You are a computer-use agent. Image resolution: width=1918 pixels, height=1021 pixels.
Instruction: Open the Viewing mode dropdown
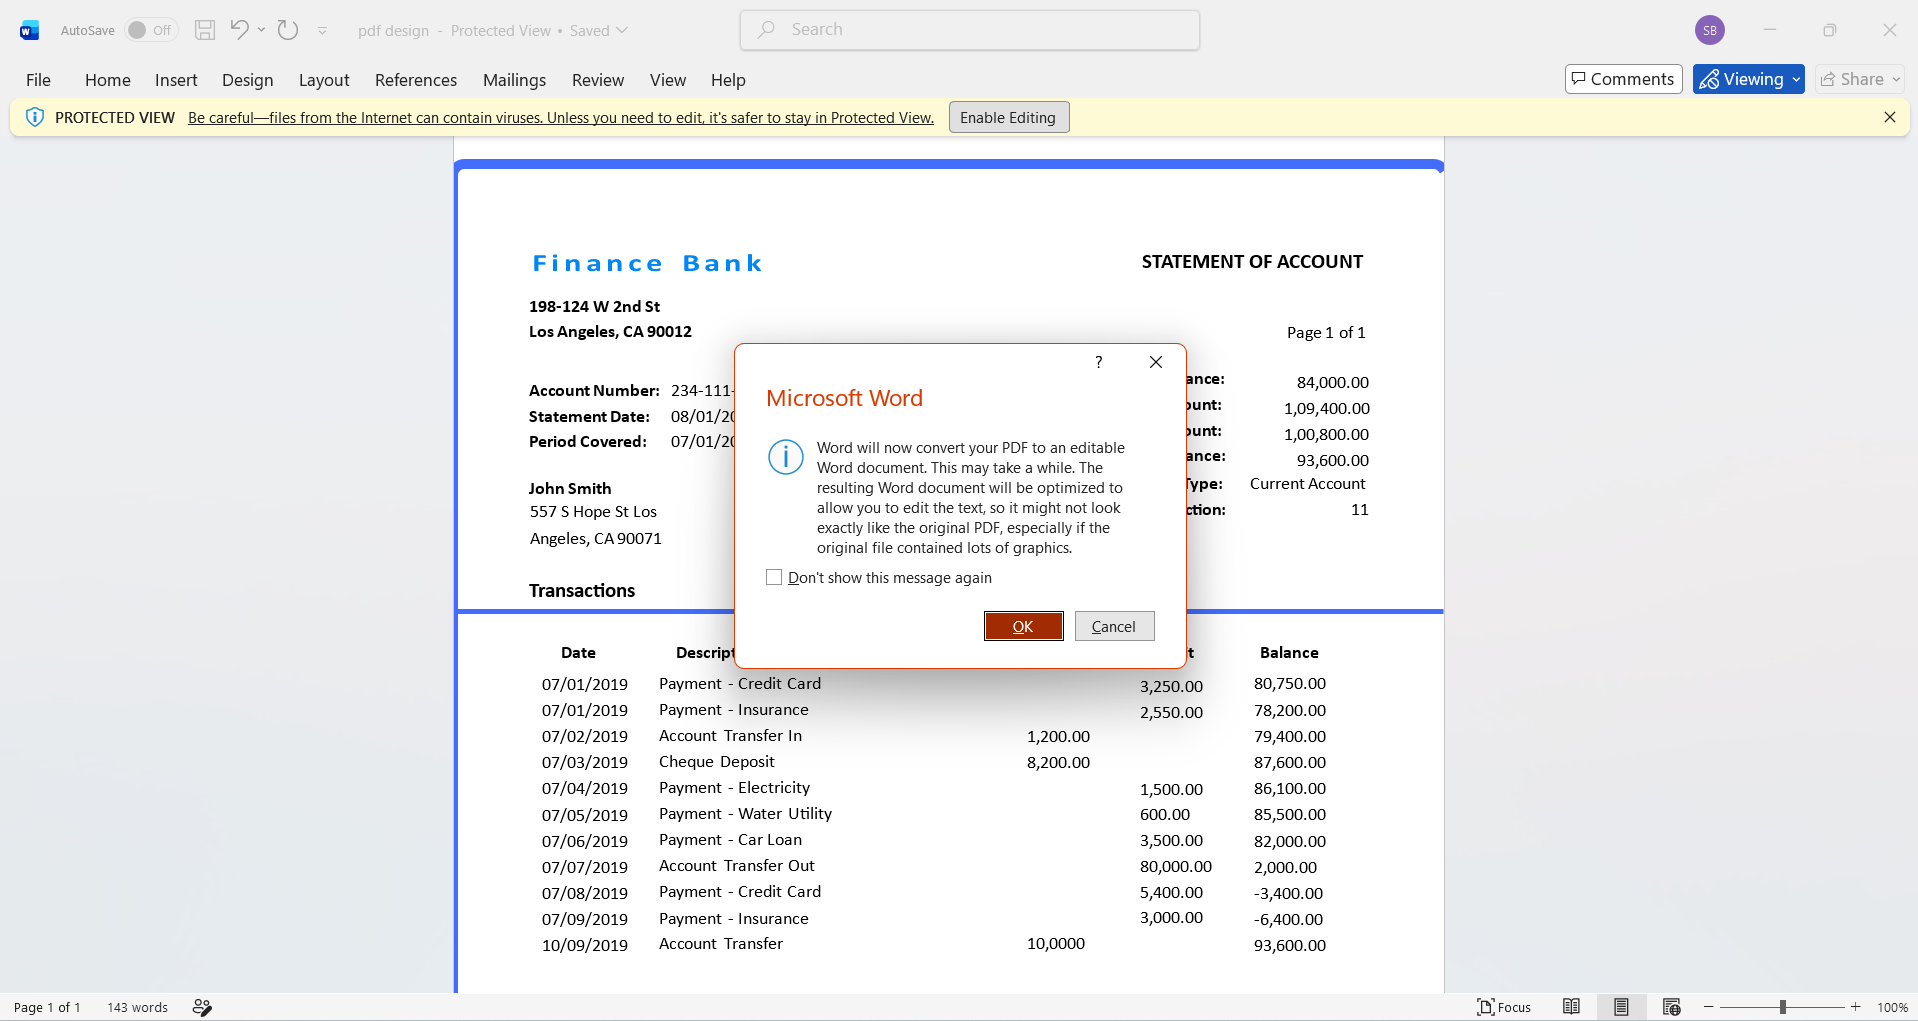click(1748, 79)
